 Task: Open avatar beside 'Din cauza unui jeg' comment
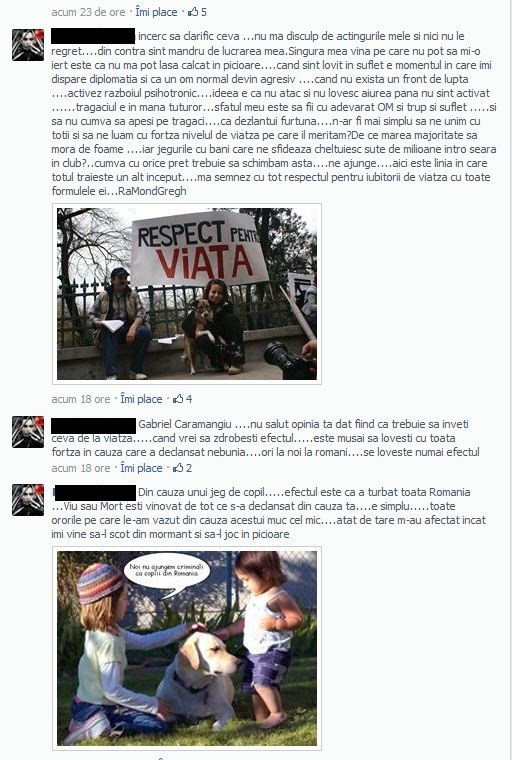pyautogui.click(x=28, y=500)
